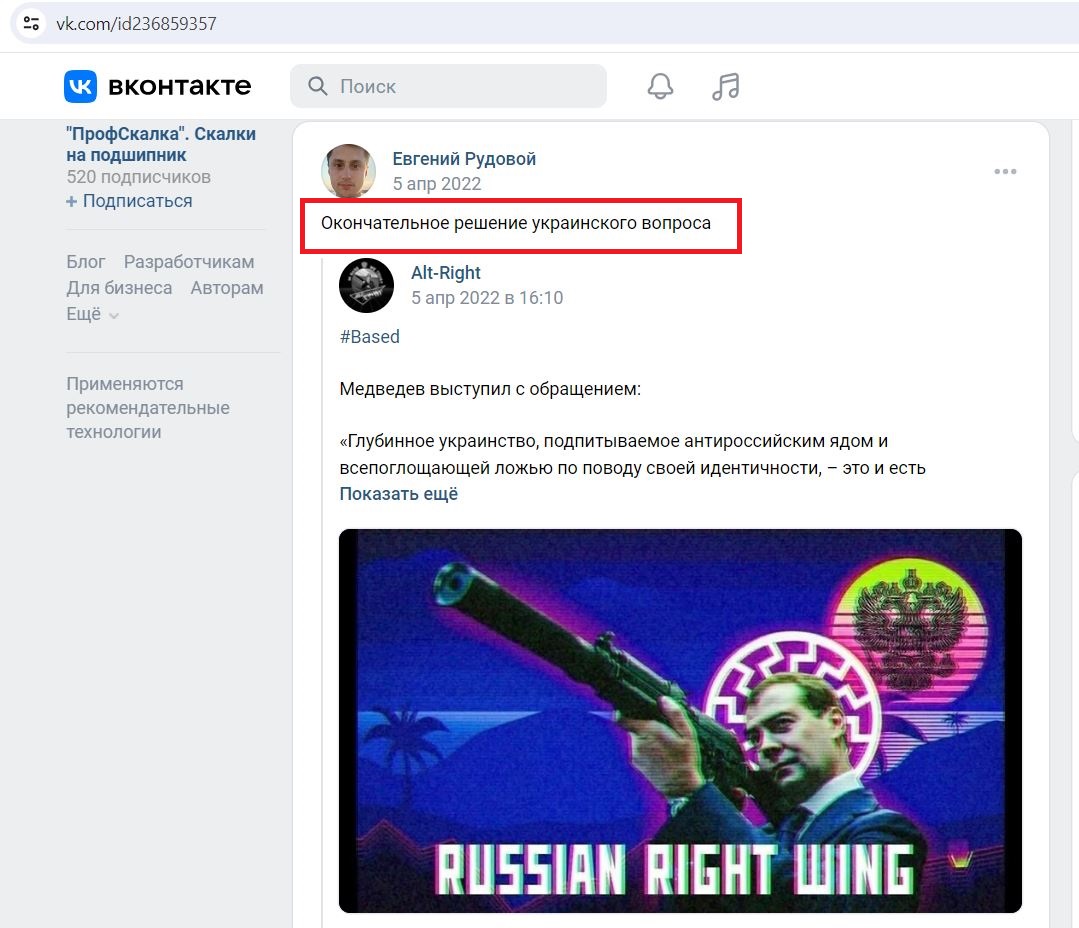Open the VK logo home link
This screenshot has width=1079, height=928.
tap(158, 86)
